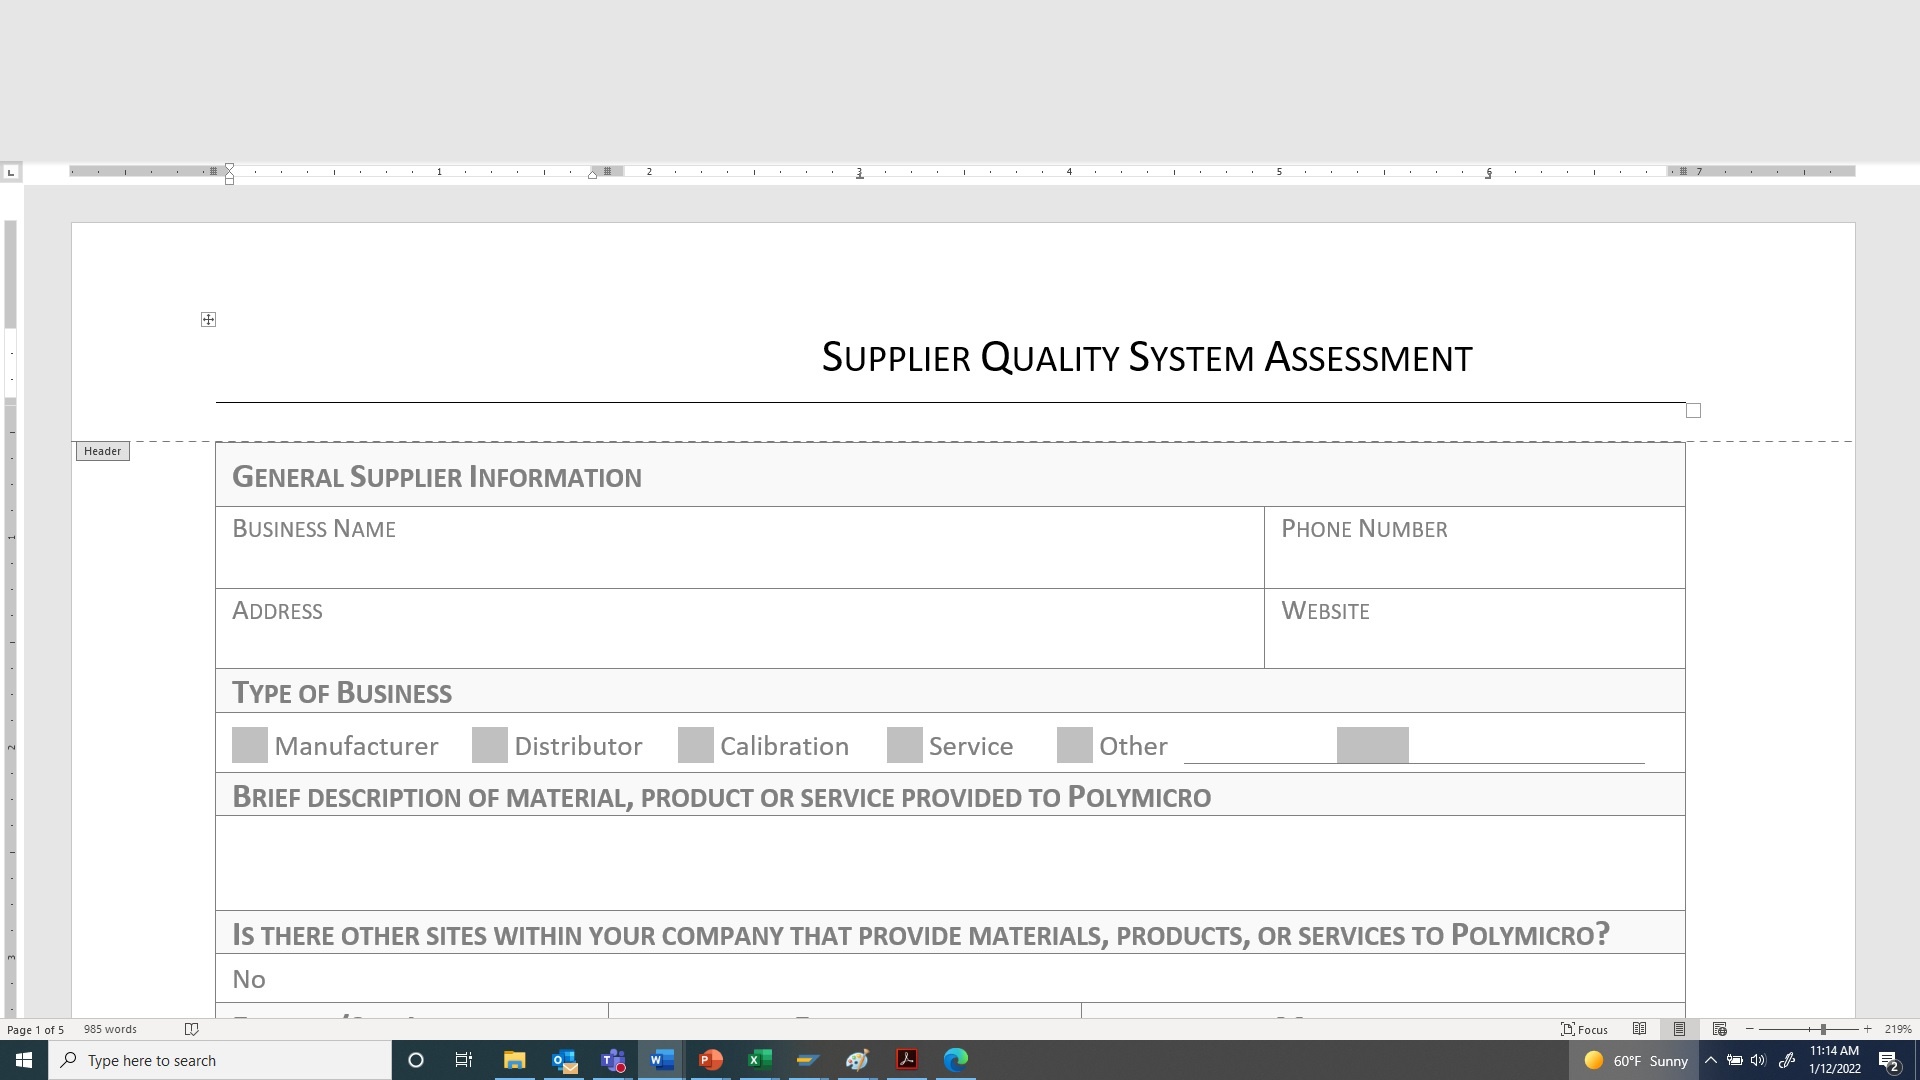Switch to Web Layout view

[x=1720, y=1029]
